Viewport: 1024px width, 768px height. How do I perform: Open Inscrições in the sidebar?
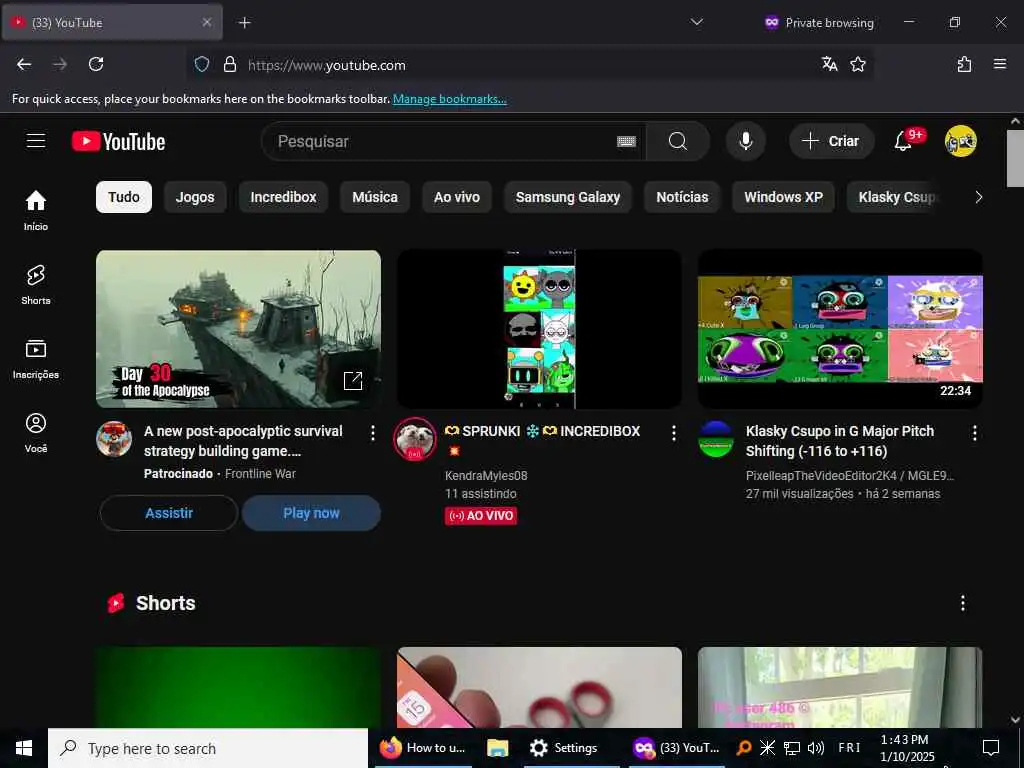point(36,359)
